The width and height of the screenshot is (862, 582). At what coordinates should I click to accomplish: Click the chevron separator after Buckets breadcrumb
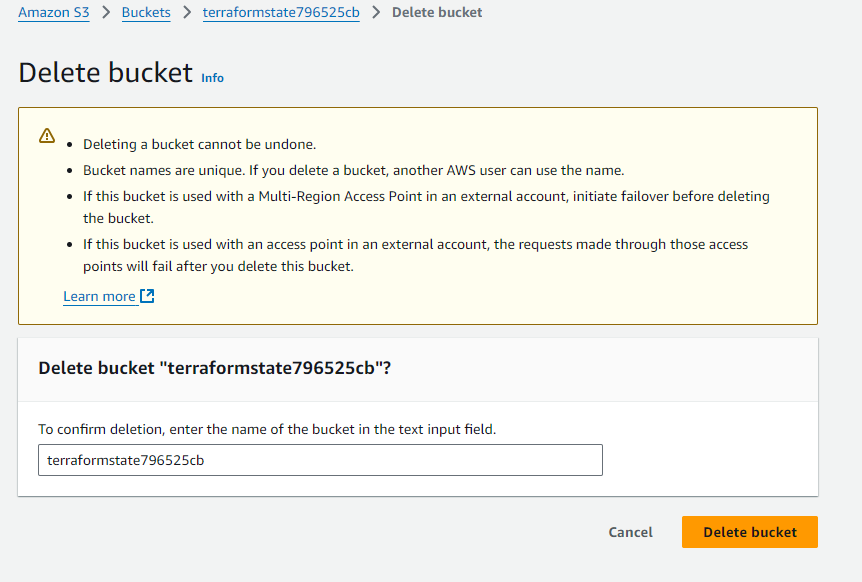(x=187, y=12)
